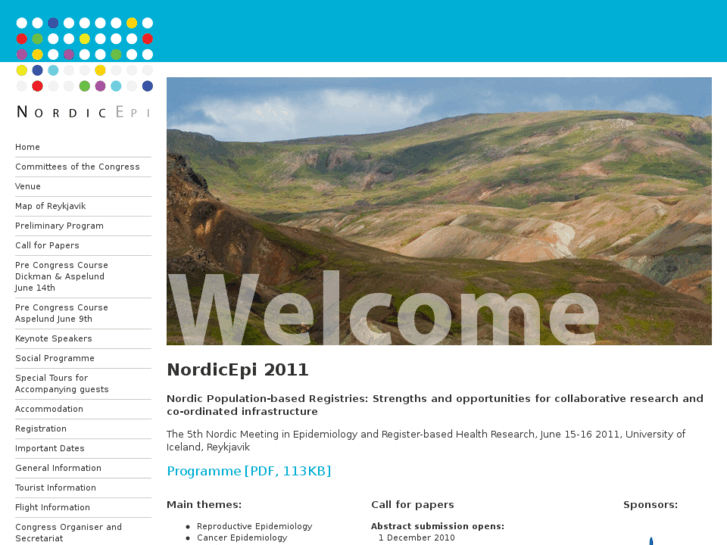Click the Cancer Epidemiology list item
727x545 pixels.
pos(242,538)
